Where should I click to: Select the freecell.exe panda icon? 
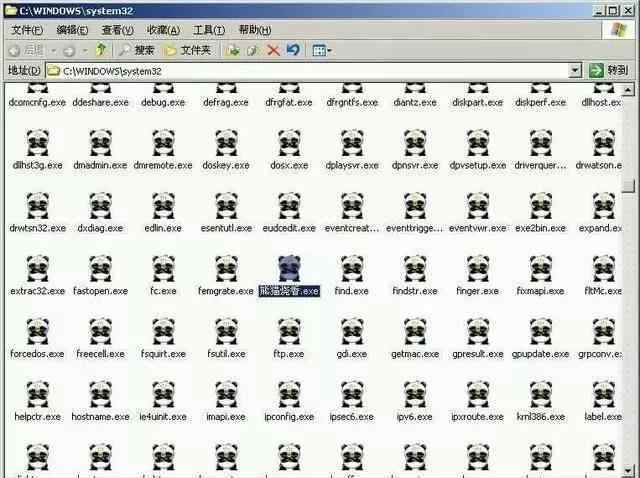point(100,331)
